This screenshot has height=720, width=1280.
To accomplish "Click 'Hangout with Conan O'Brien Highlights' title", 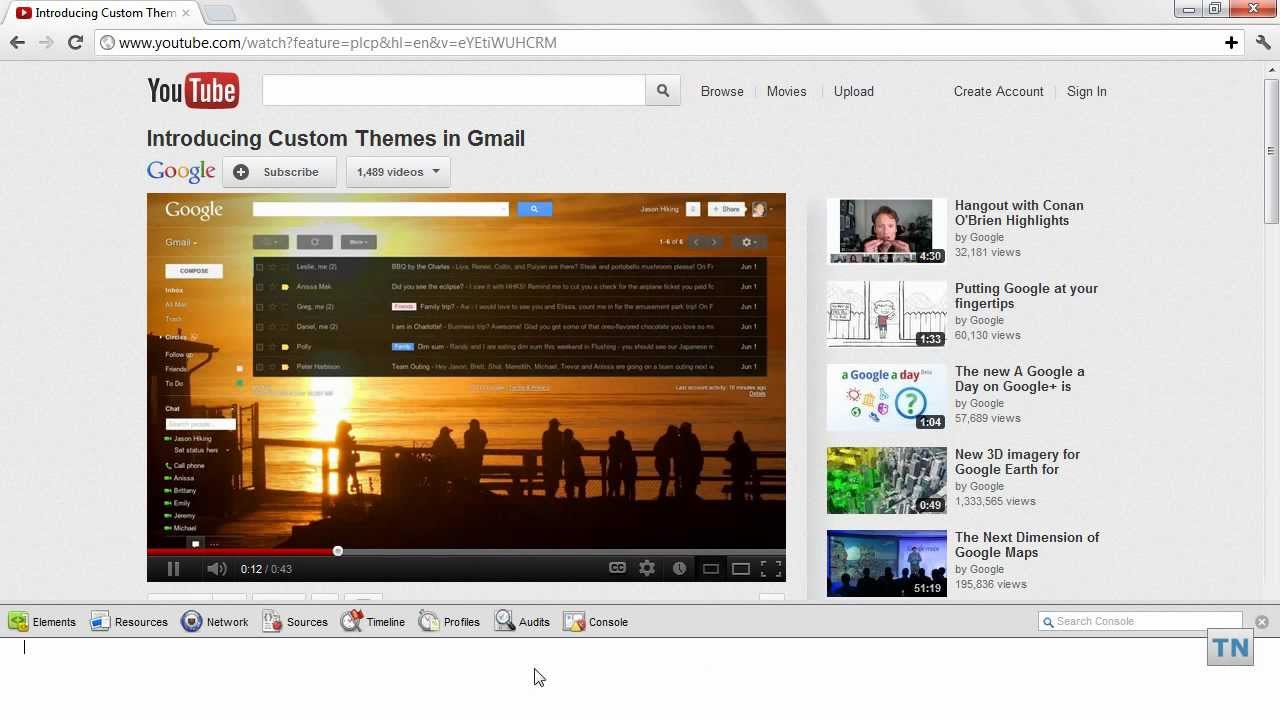I will (1019, 213).
